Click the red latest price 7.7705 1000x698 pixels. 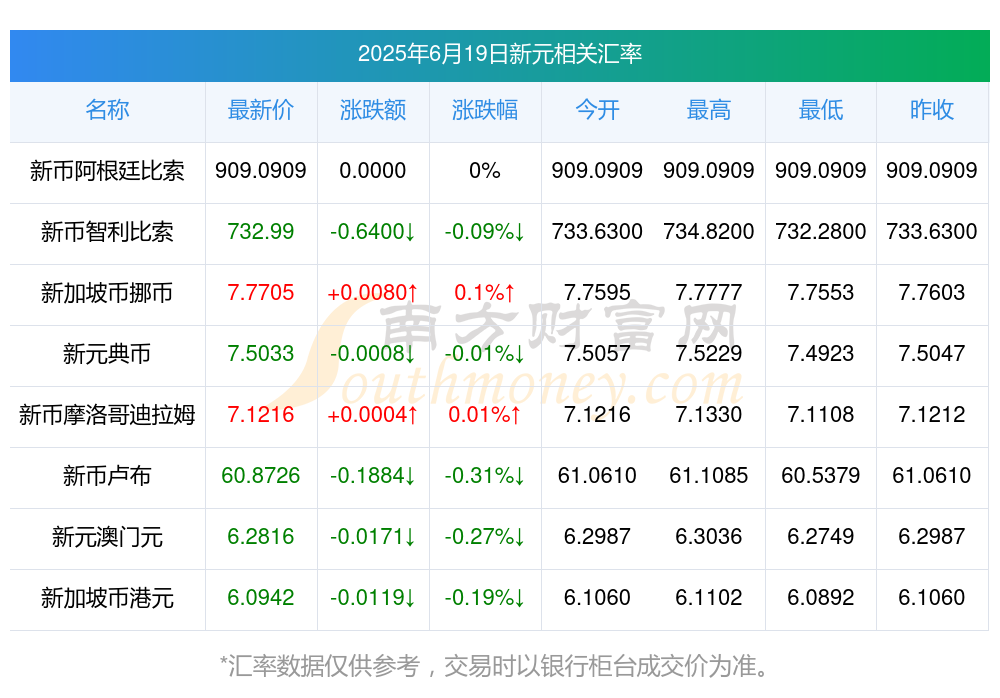260,292
